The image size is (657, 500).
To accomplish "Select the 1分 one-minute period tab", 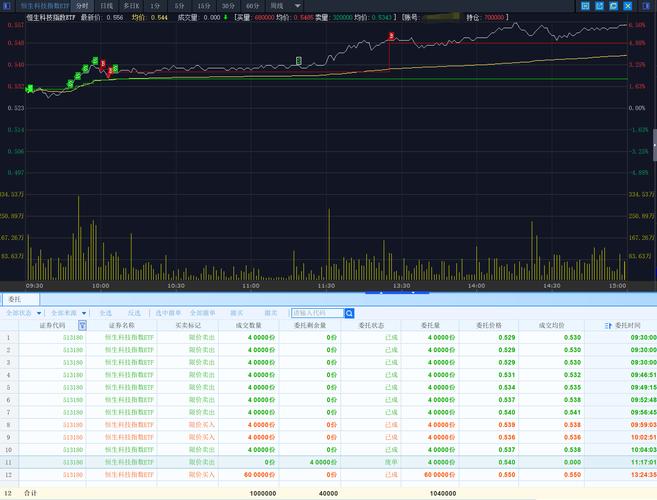I will tap(155, 6).
